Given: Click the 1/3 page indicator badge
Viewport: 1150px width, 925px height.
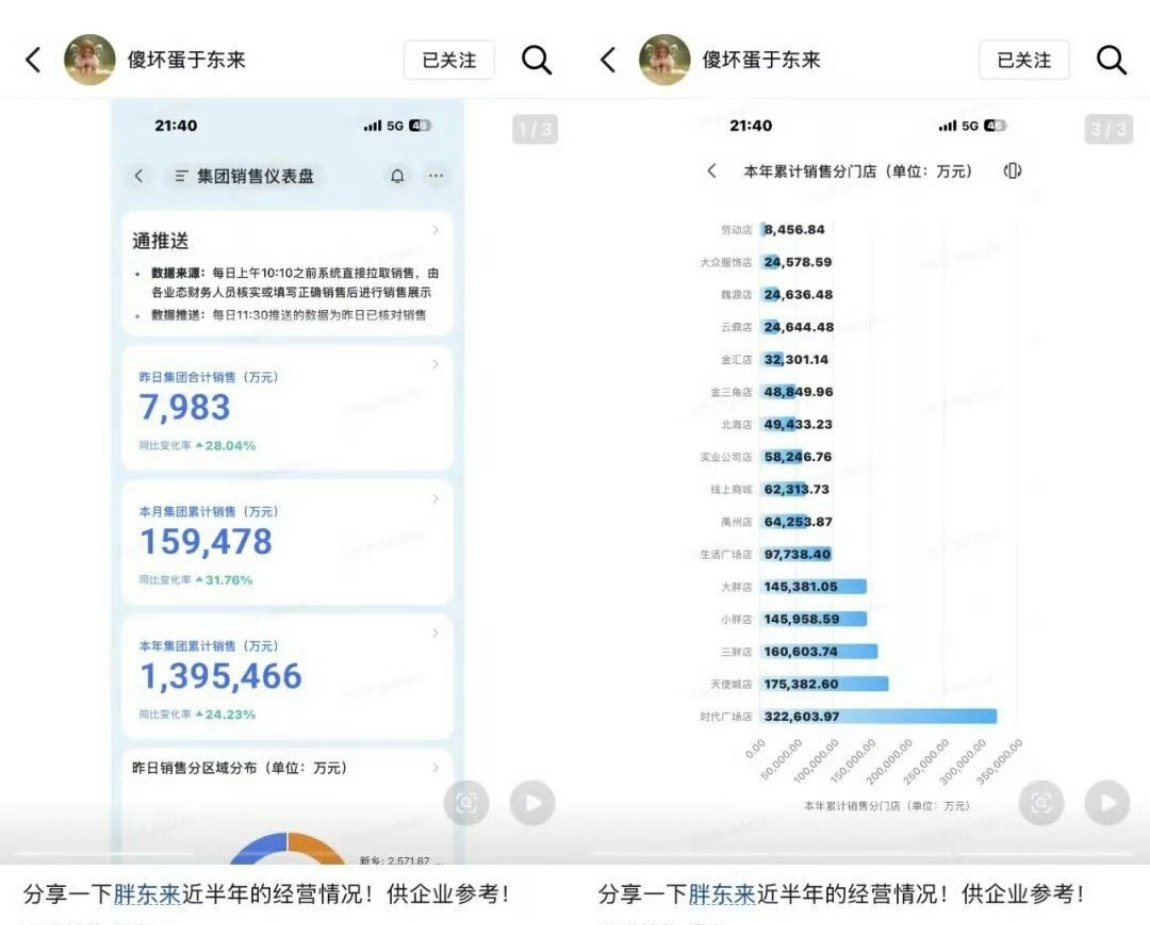Looking at the screenshot, I should pyautogui.click(x=535, y=130).
